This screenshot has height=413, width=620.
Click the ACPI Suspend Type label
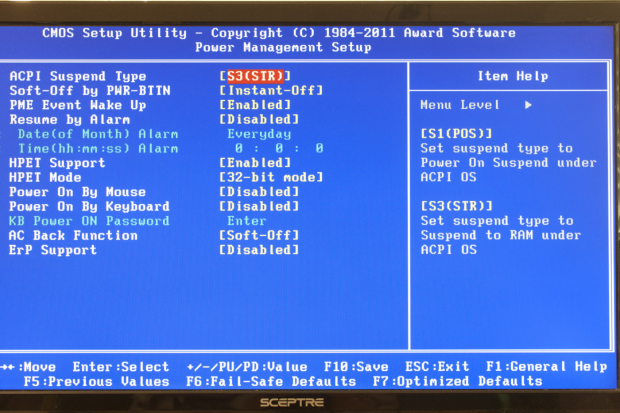point(78,76)
